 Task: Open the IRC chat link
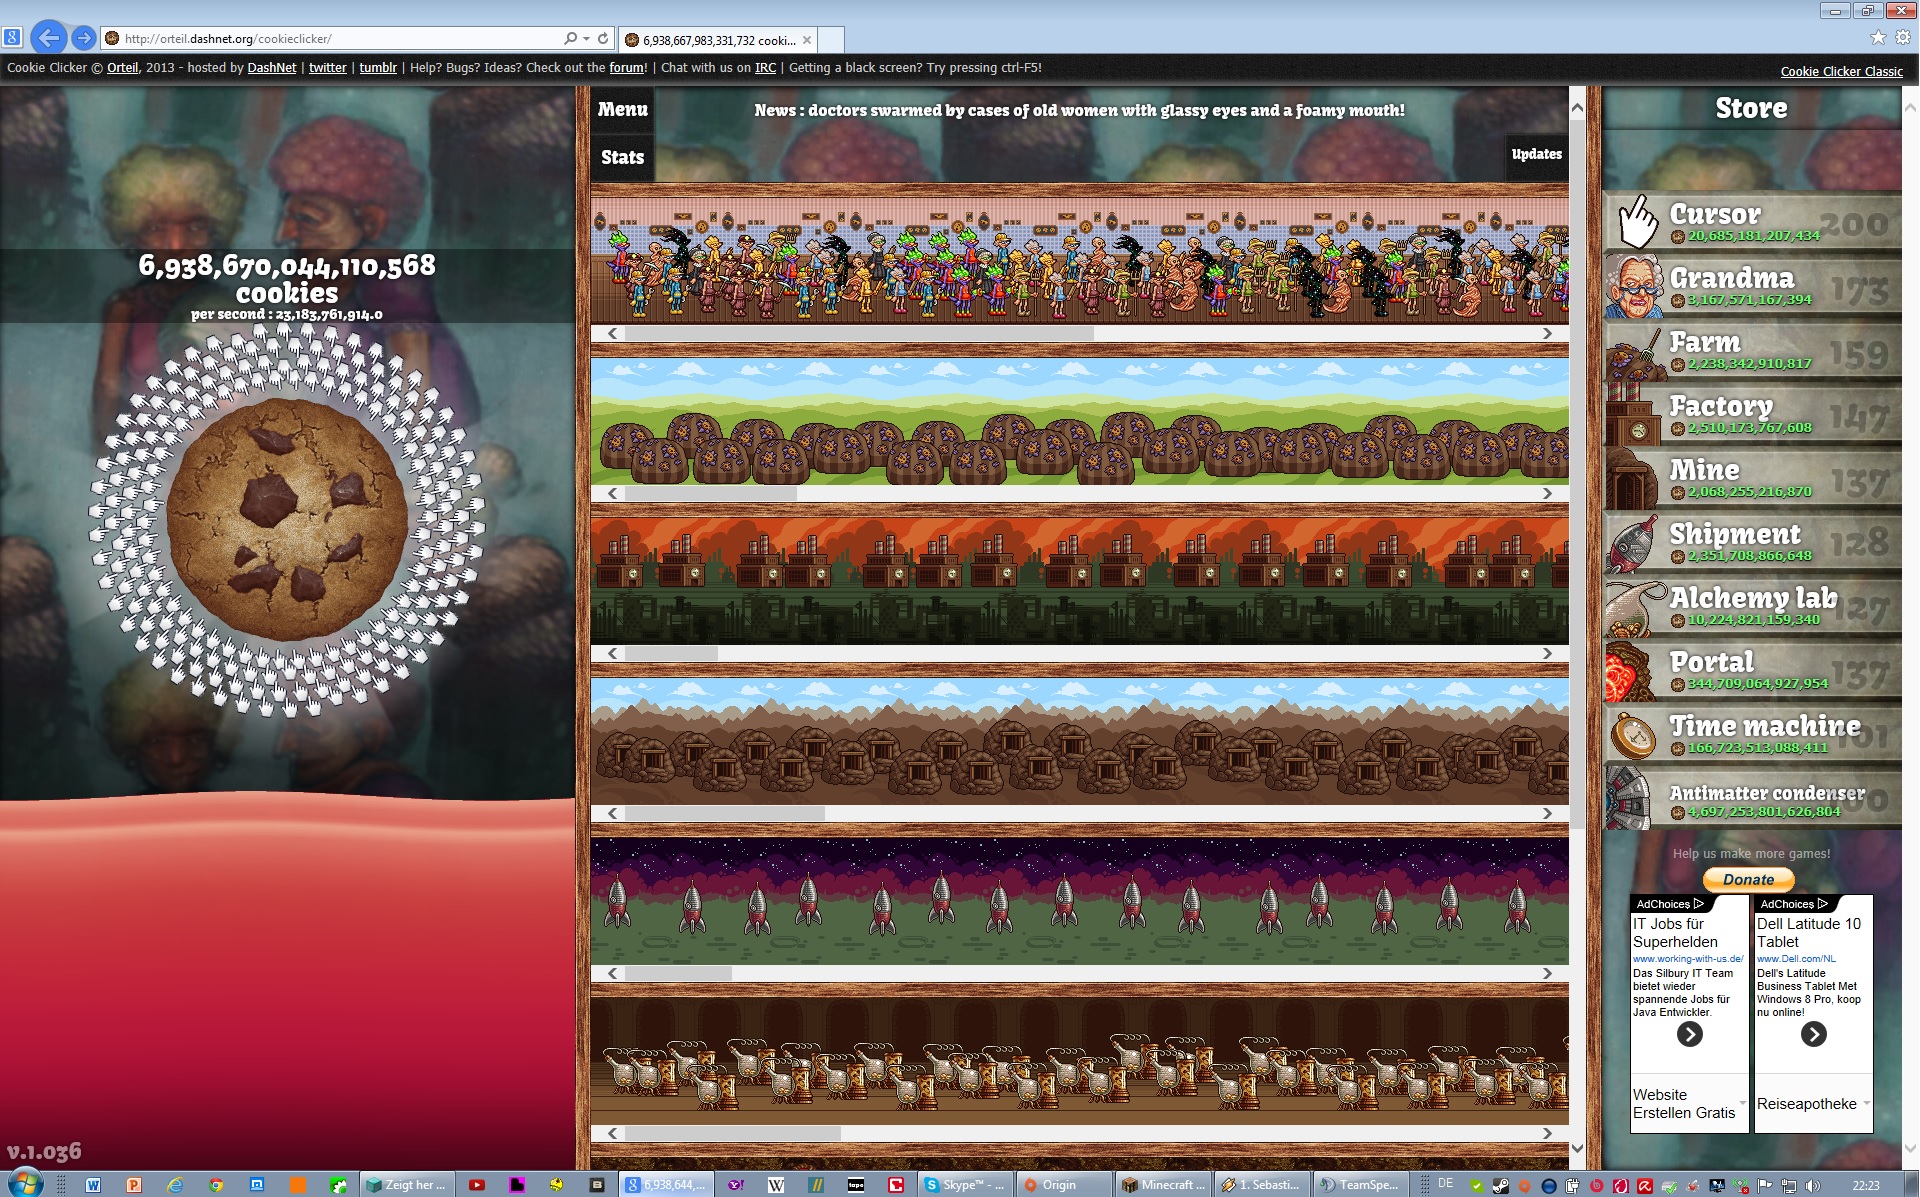tap(765, 68)
